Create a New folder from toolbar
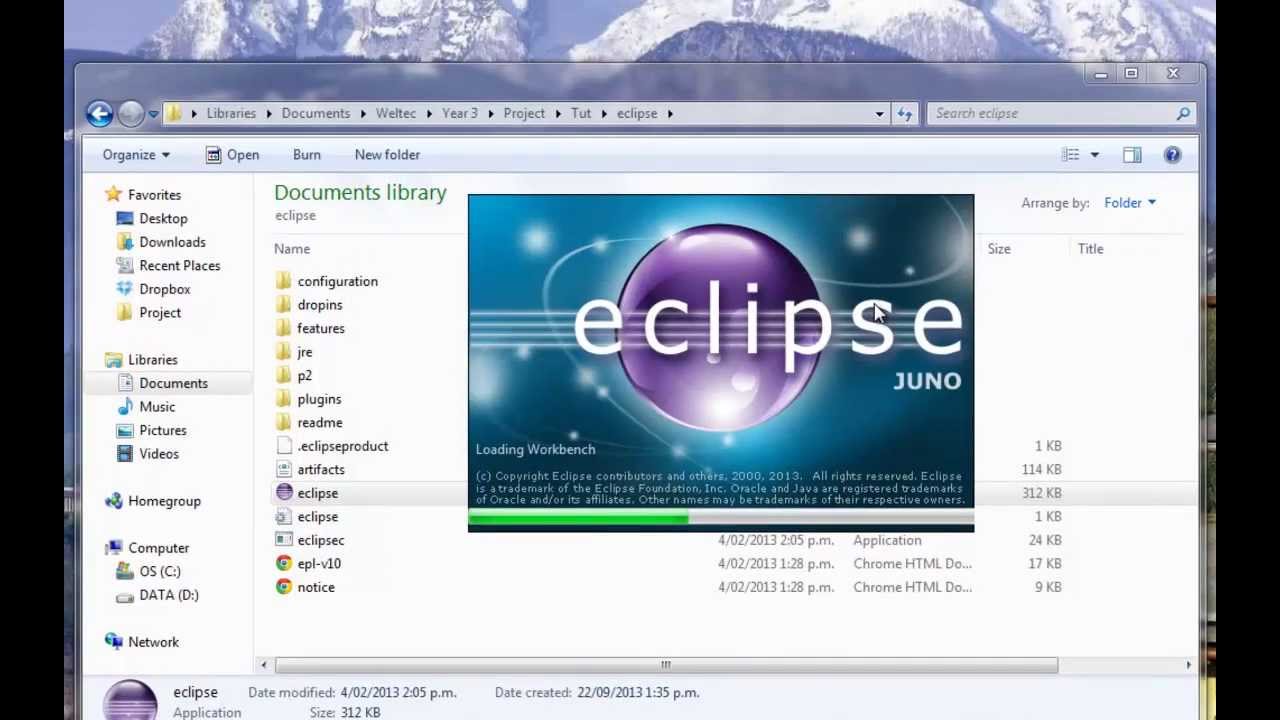The width and height of the screenshot is (1280, 720). click(x=387, y=155)
